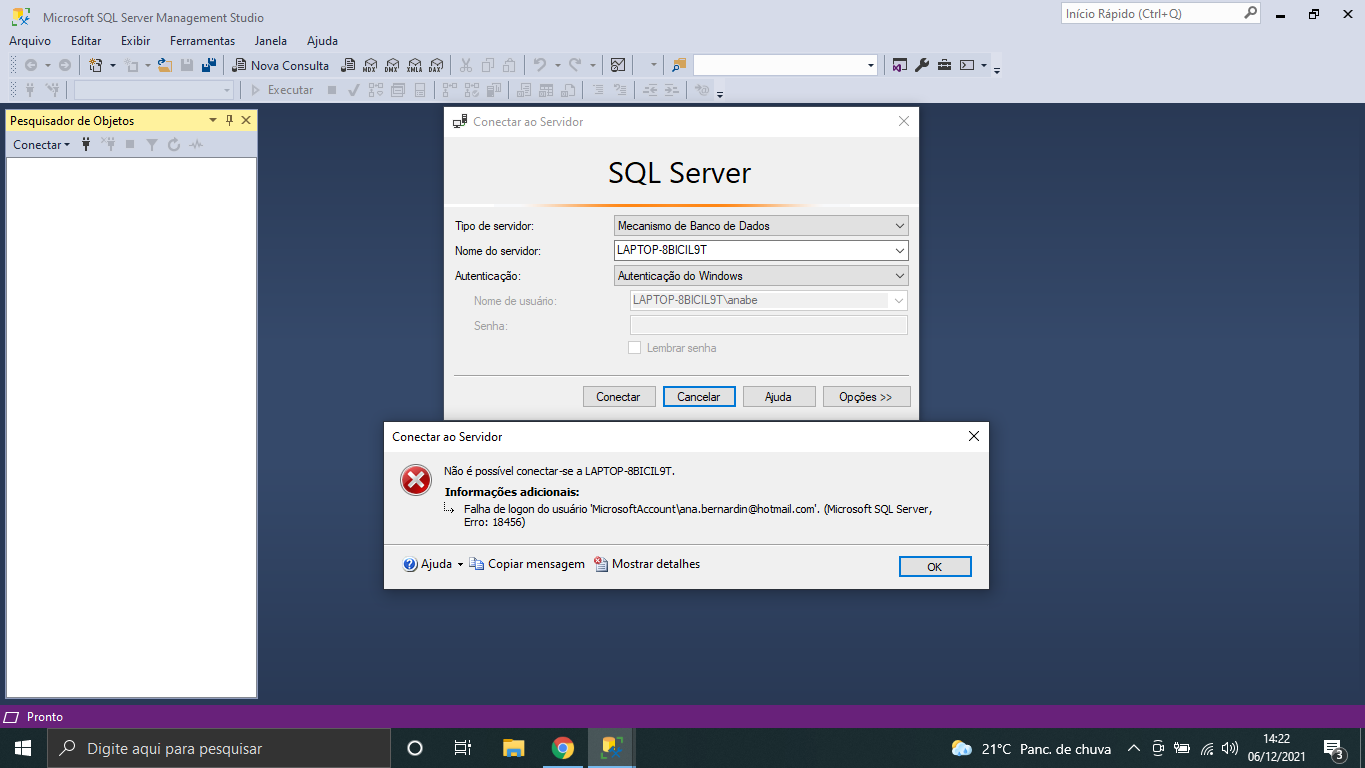Viewport: 1365px width, 768px height.
Task: Click the Ajuda button in server dialog
Action: (778, 397)
